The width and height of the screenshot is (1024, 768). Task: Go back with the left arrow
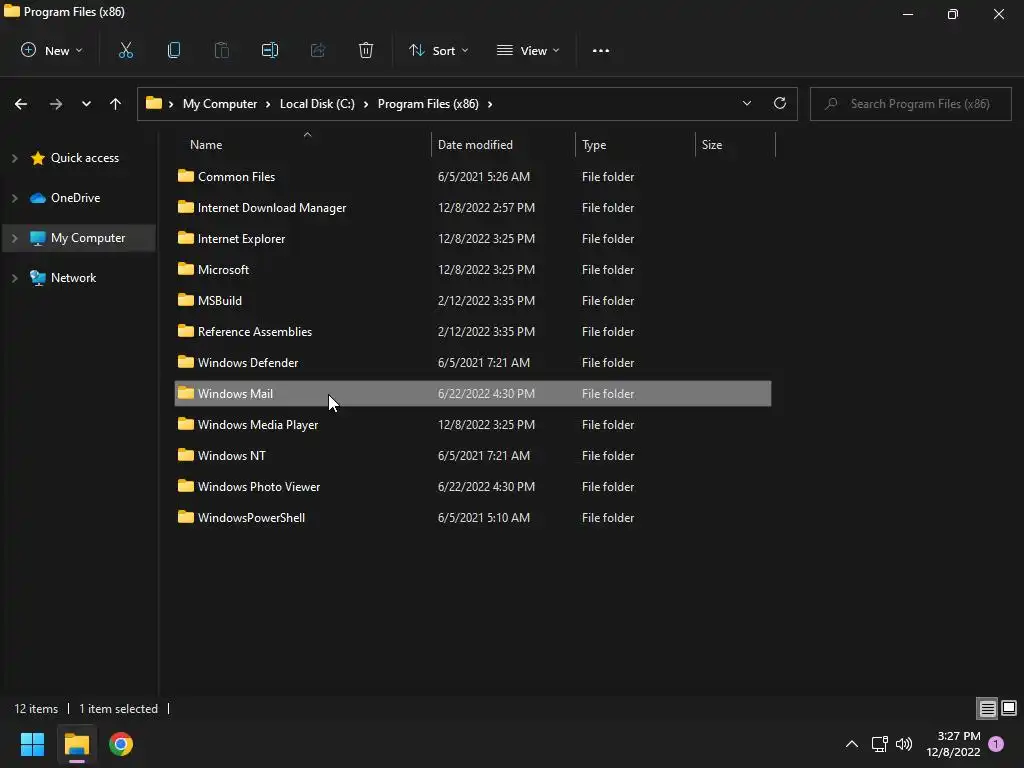tap(21, 104)
